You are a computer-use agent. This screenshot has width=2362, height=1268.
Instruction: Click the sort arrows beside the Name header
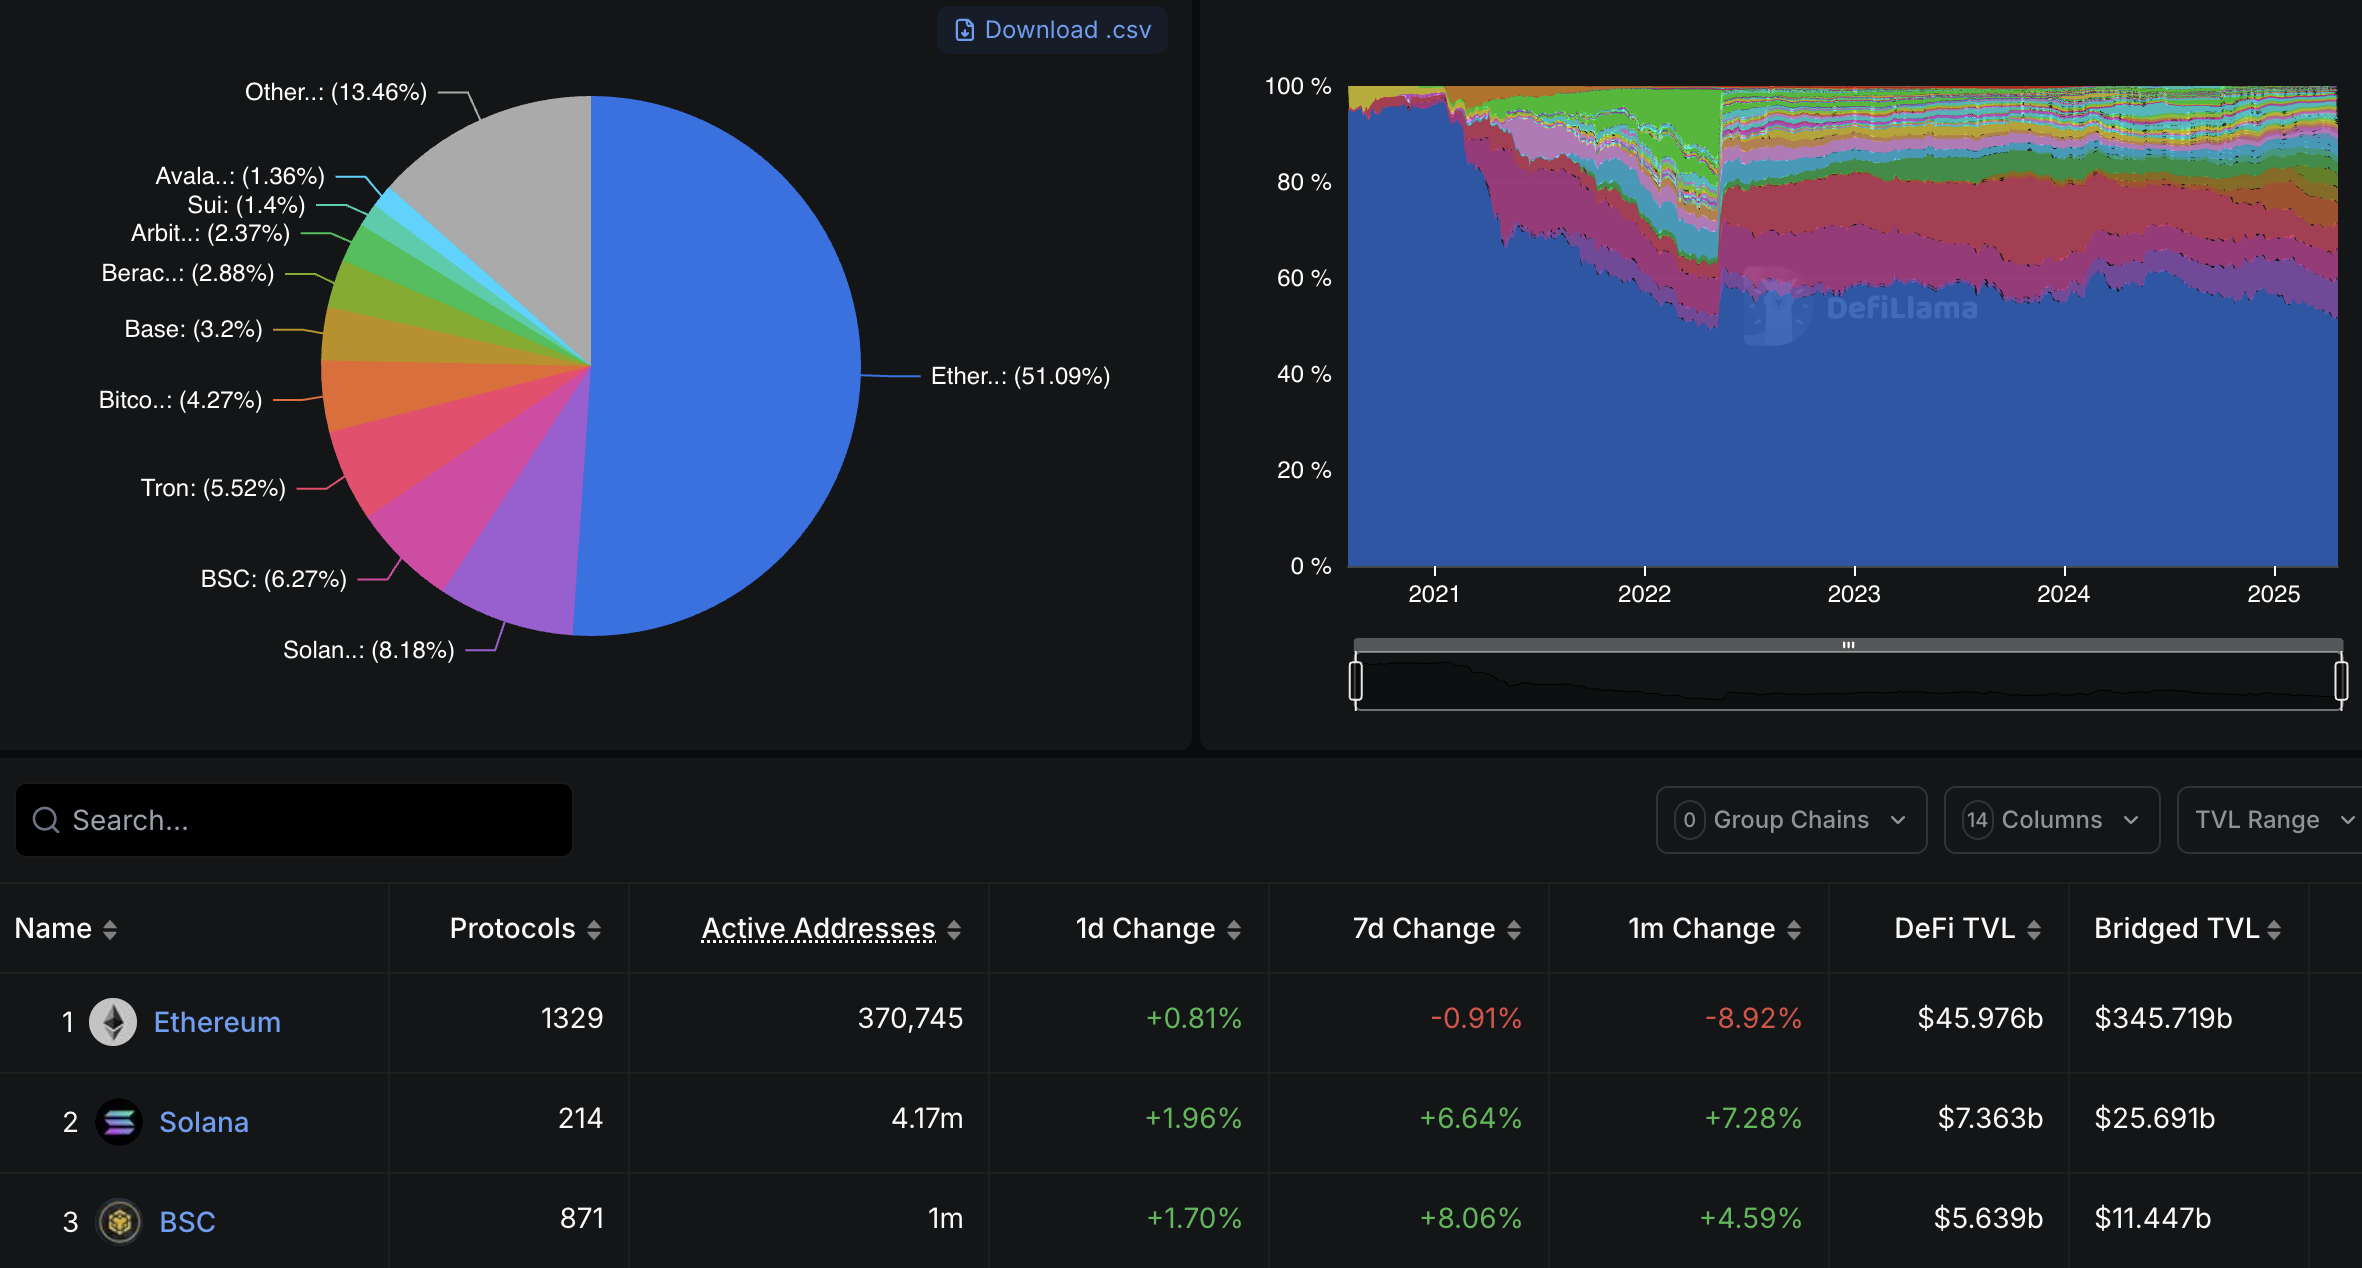(x=108, y=928)
